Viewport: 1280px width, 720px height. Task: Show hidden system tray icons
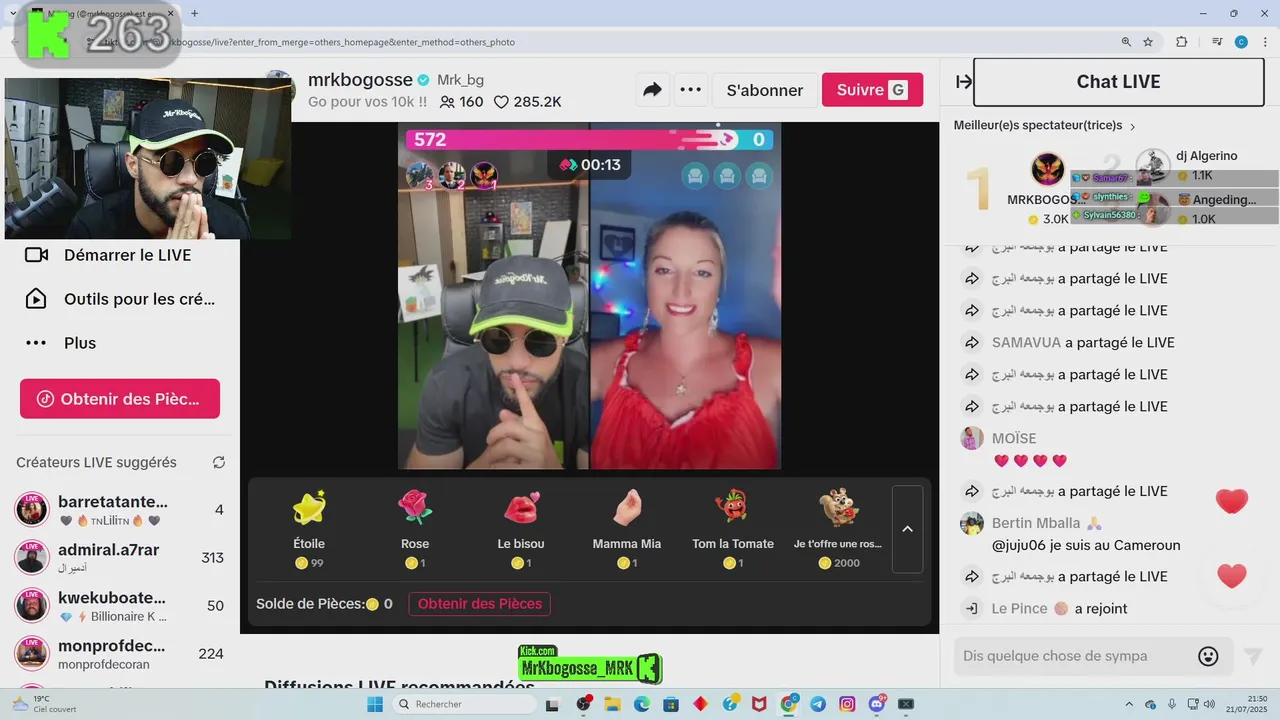click(x=1129, y=704)
